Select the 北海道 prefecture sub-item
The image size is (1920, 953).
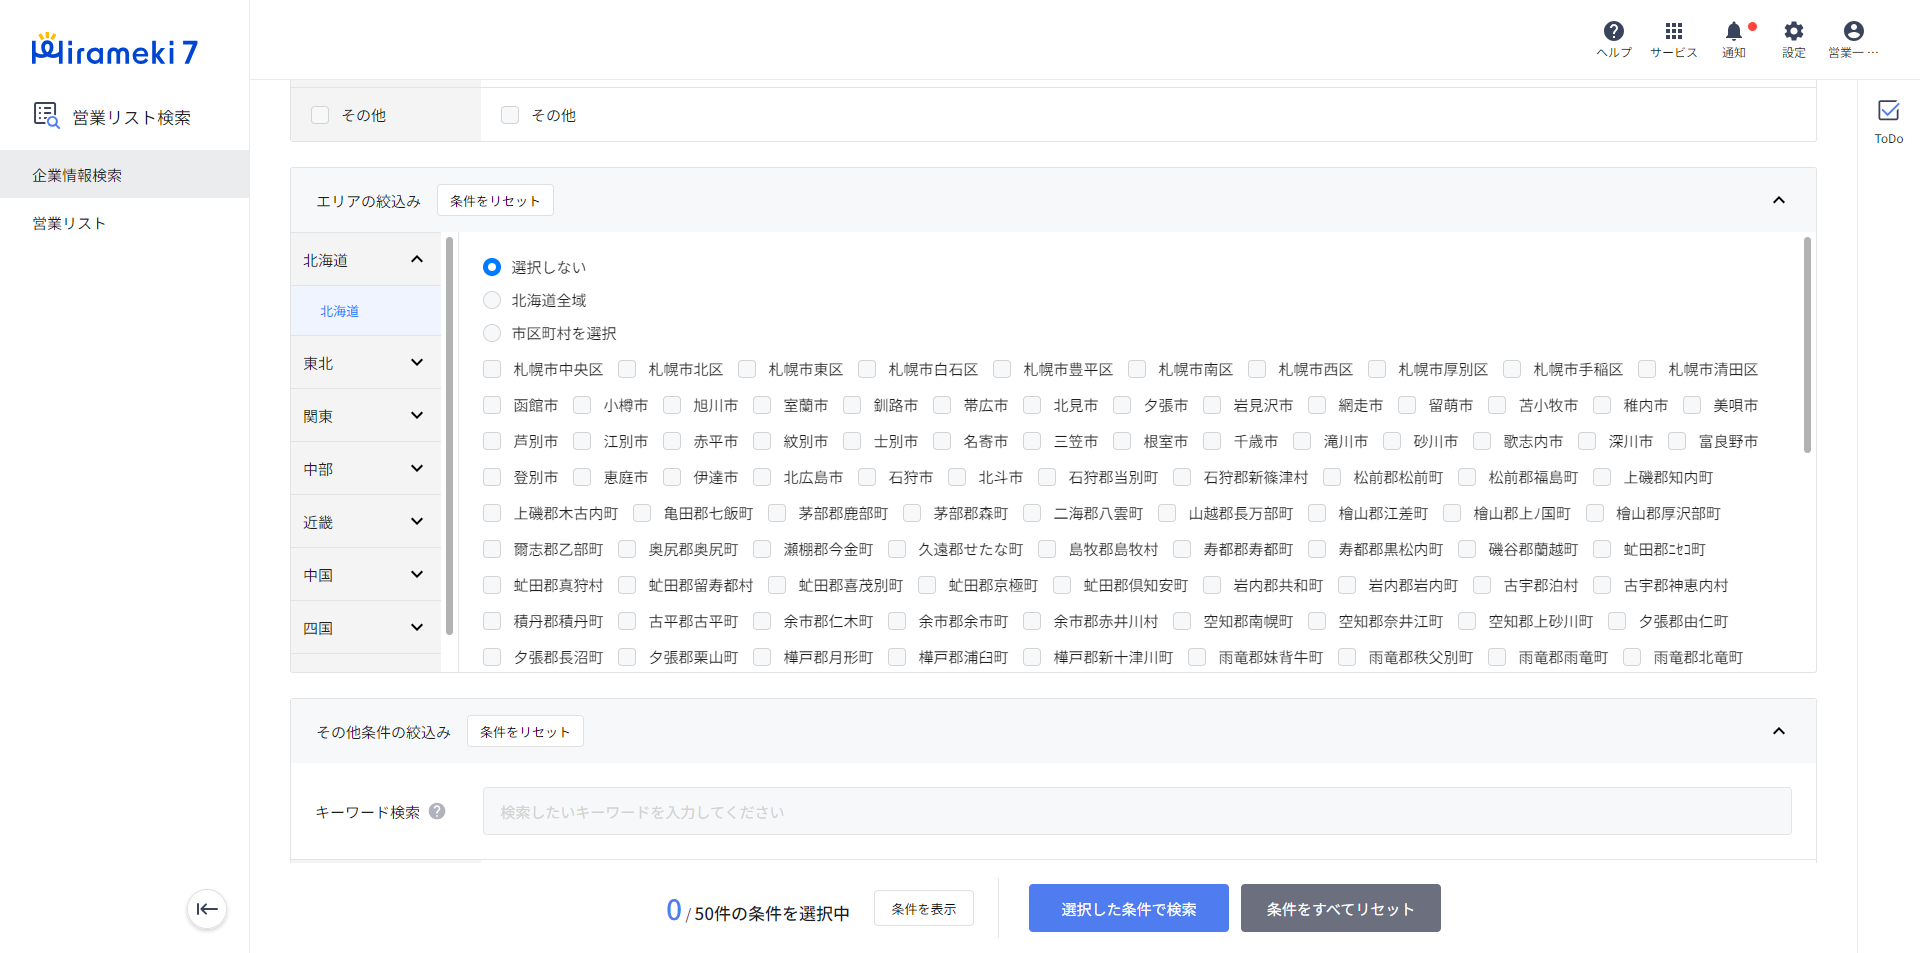(x=366, y=311)
